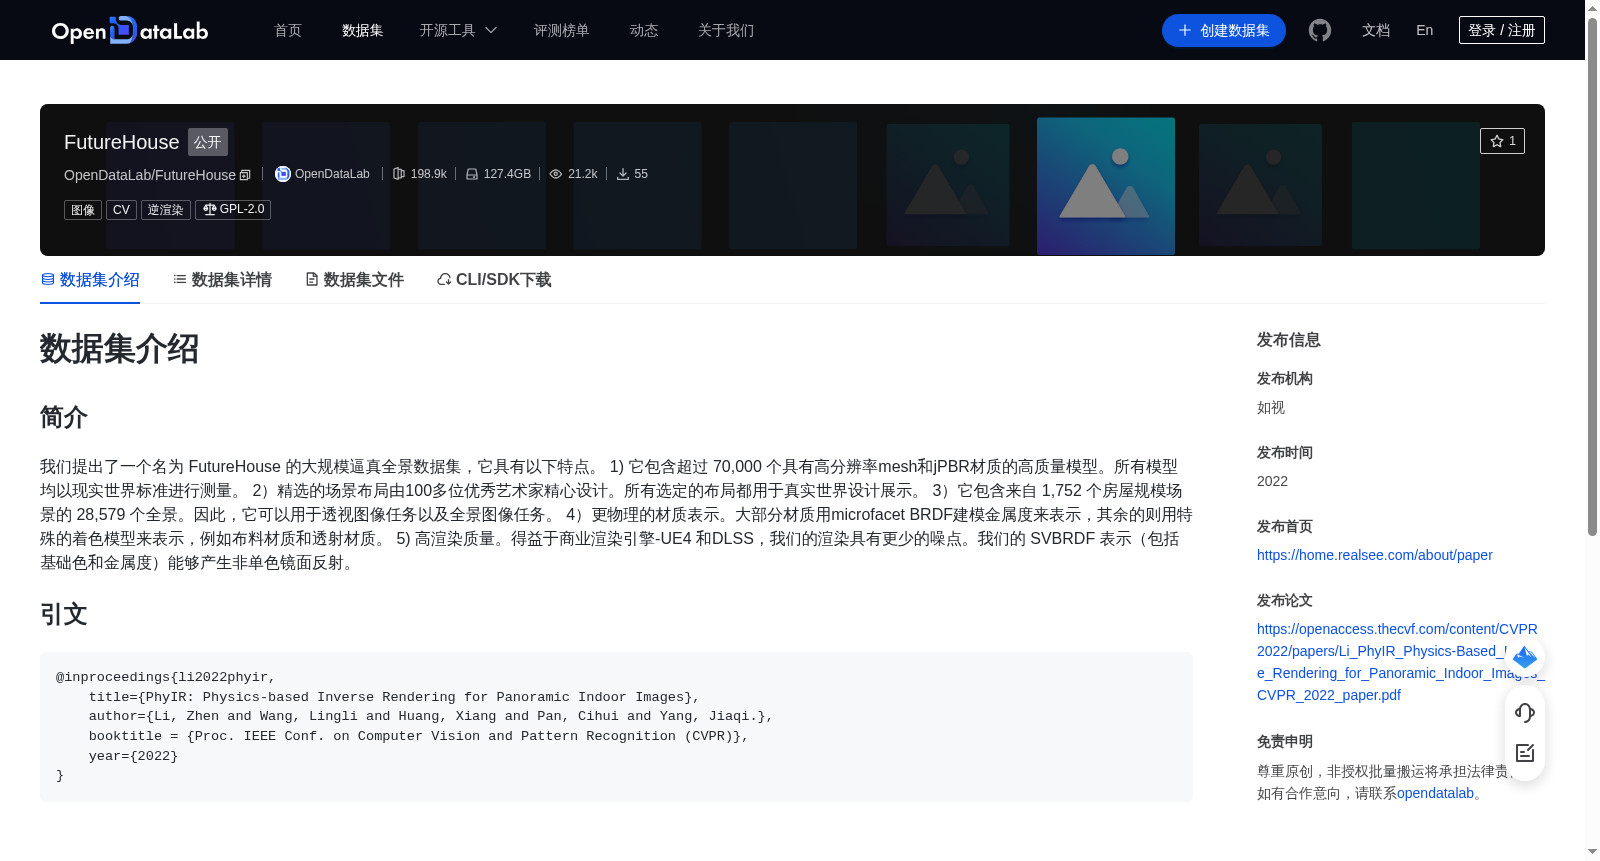The width and height of the screenshot is (1600, 861).
Task: Open the floating blue bird assistant icon
Action: click(1525, 657)
